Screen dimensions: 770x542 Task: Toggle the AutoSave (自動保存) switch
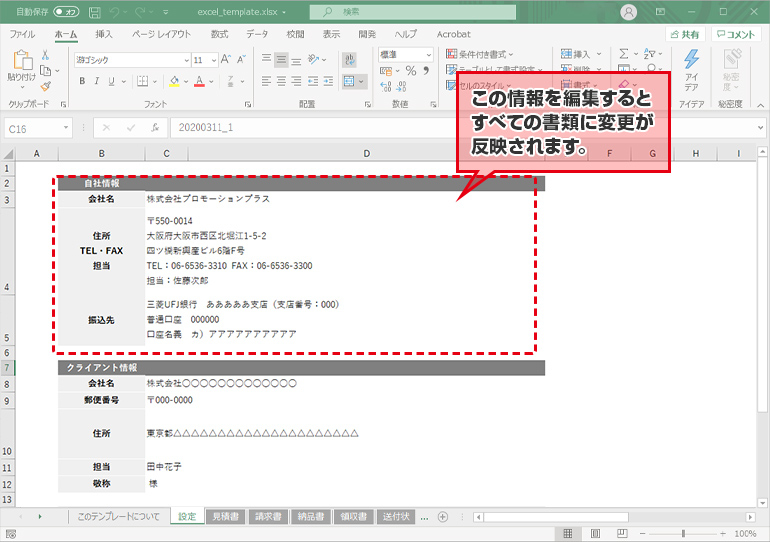point(66,12)
